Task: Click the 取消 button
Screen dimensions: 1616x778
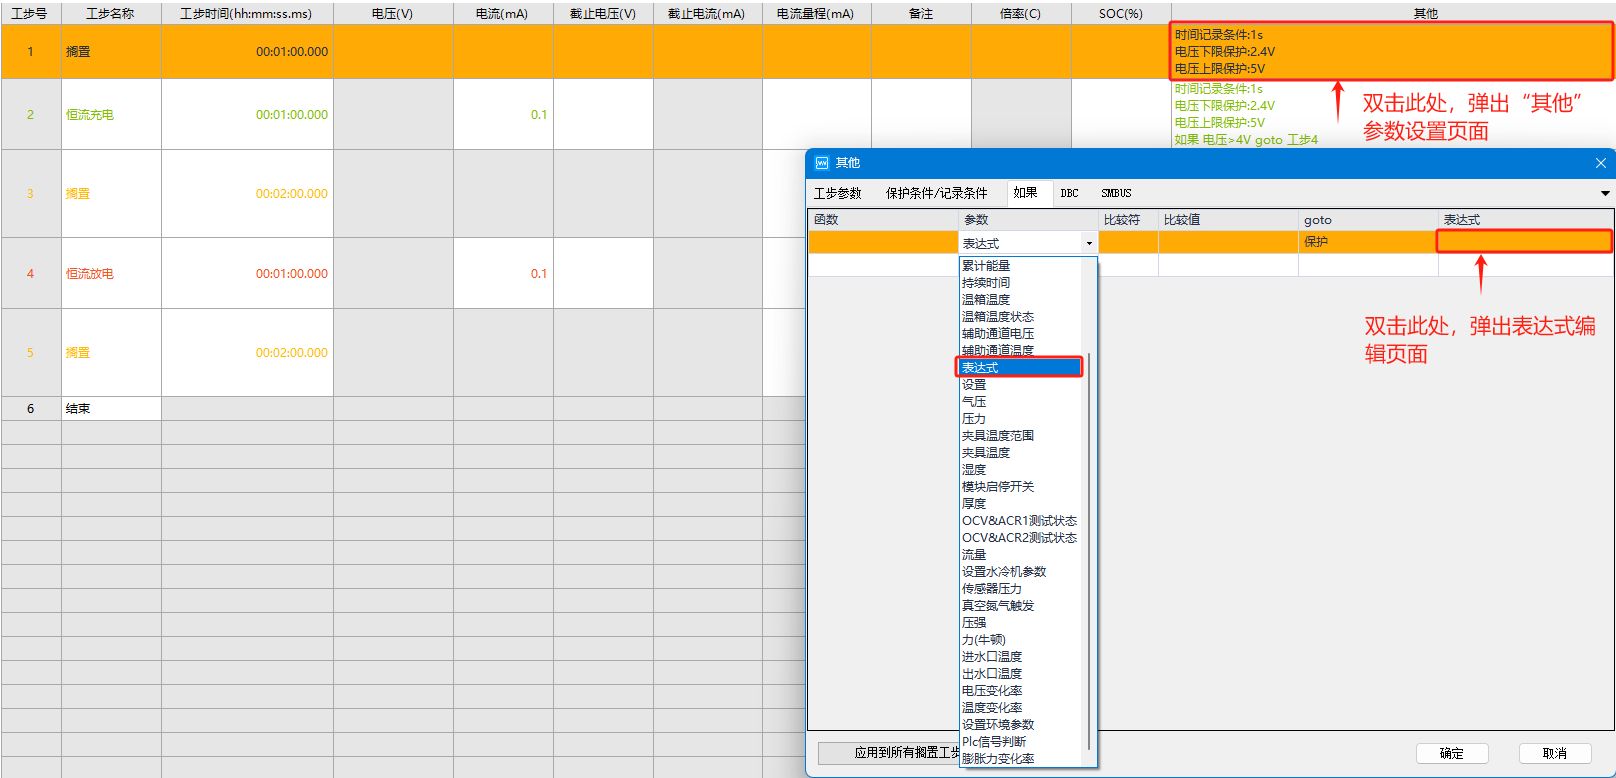Action: point(1554,753)
